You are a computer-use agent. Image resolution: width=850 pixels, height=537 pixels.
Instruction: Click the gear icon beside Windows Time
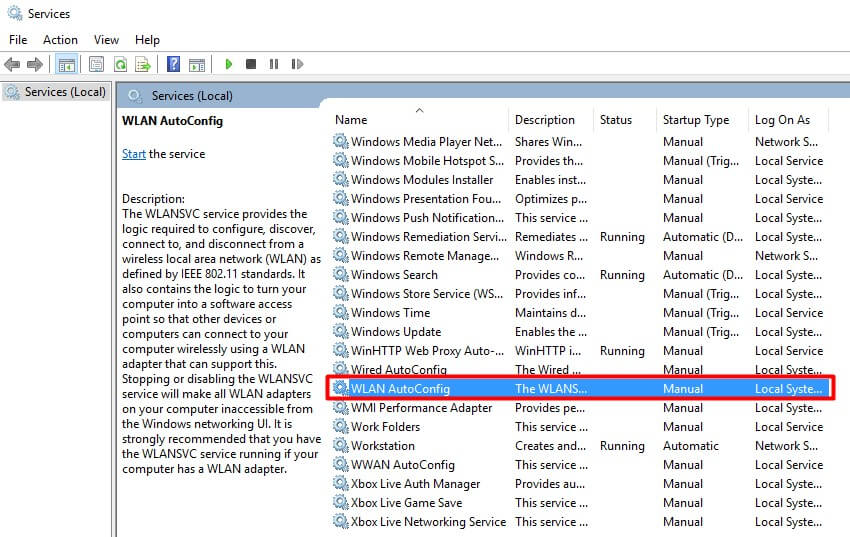[x=340, y=312]
